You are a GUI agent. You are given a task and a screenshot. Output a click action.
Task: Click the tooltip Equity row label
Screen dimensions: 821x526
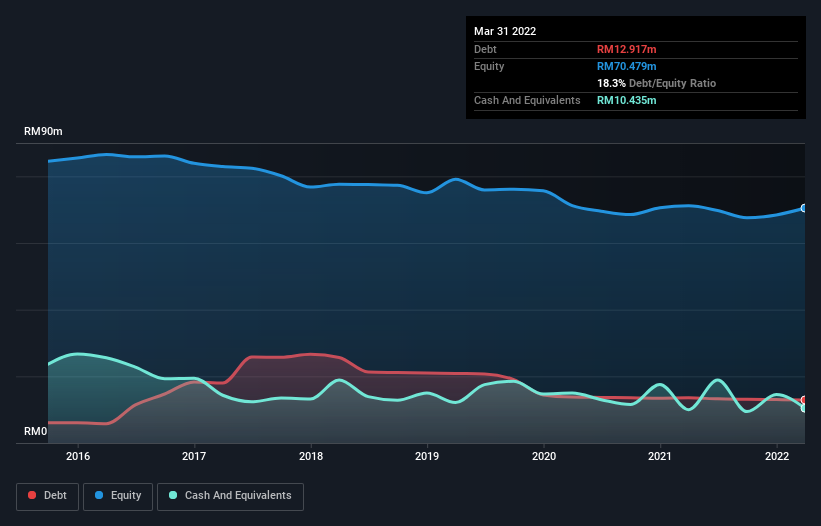(x=489, y=66)
